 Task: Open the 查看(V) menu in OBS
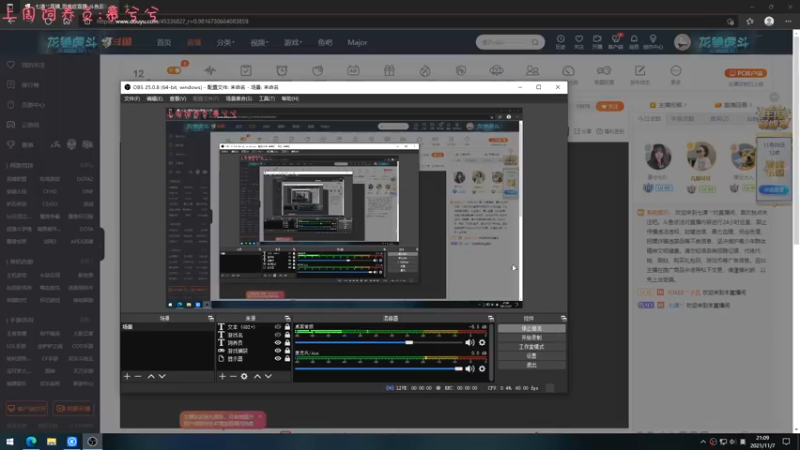coord(178,98)
